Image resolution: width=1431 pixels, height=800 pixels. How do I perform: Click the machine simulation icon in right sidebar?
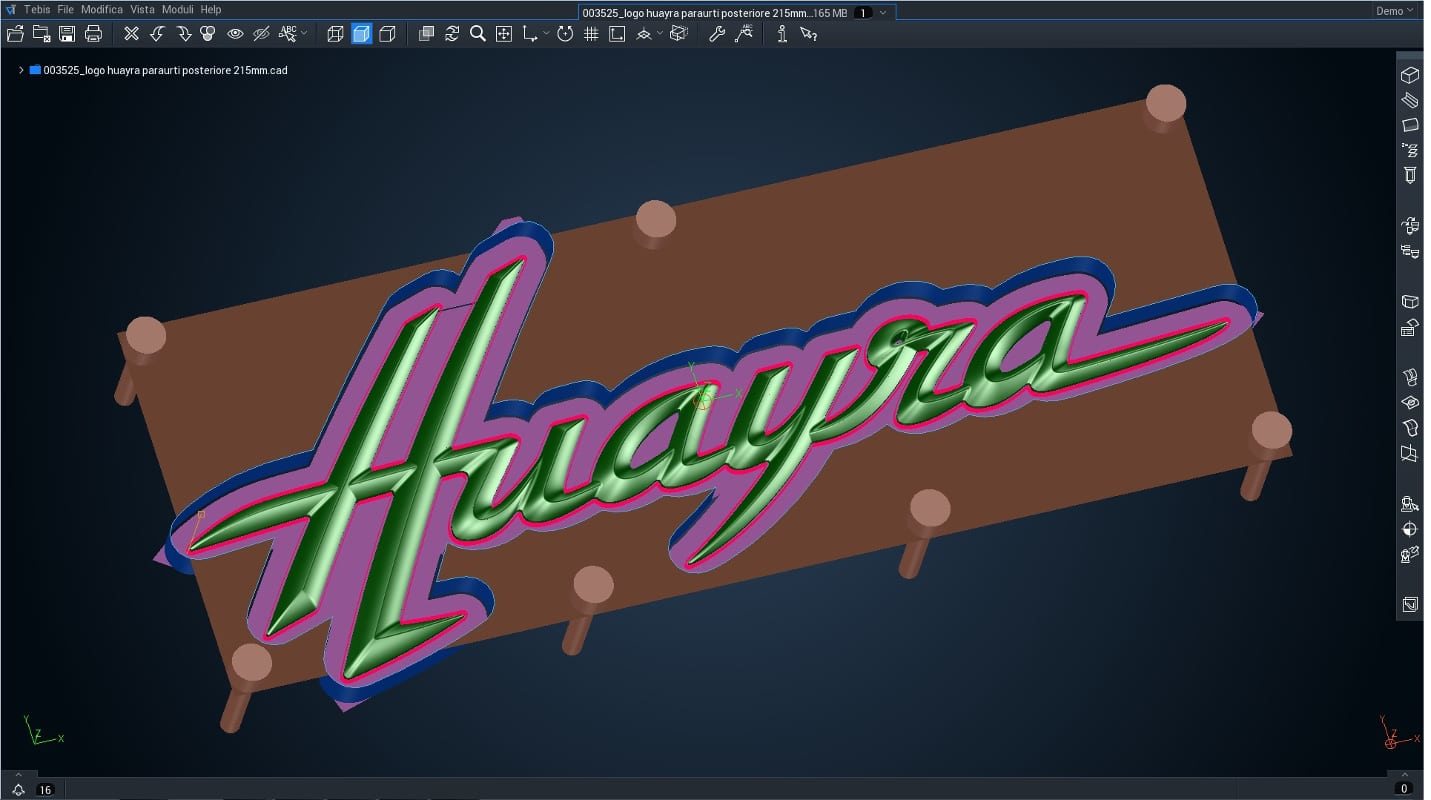[x=1410, y=504]
